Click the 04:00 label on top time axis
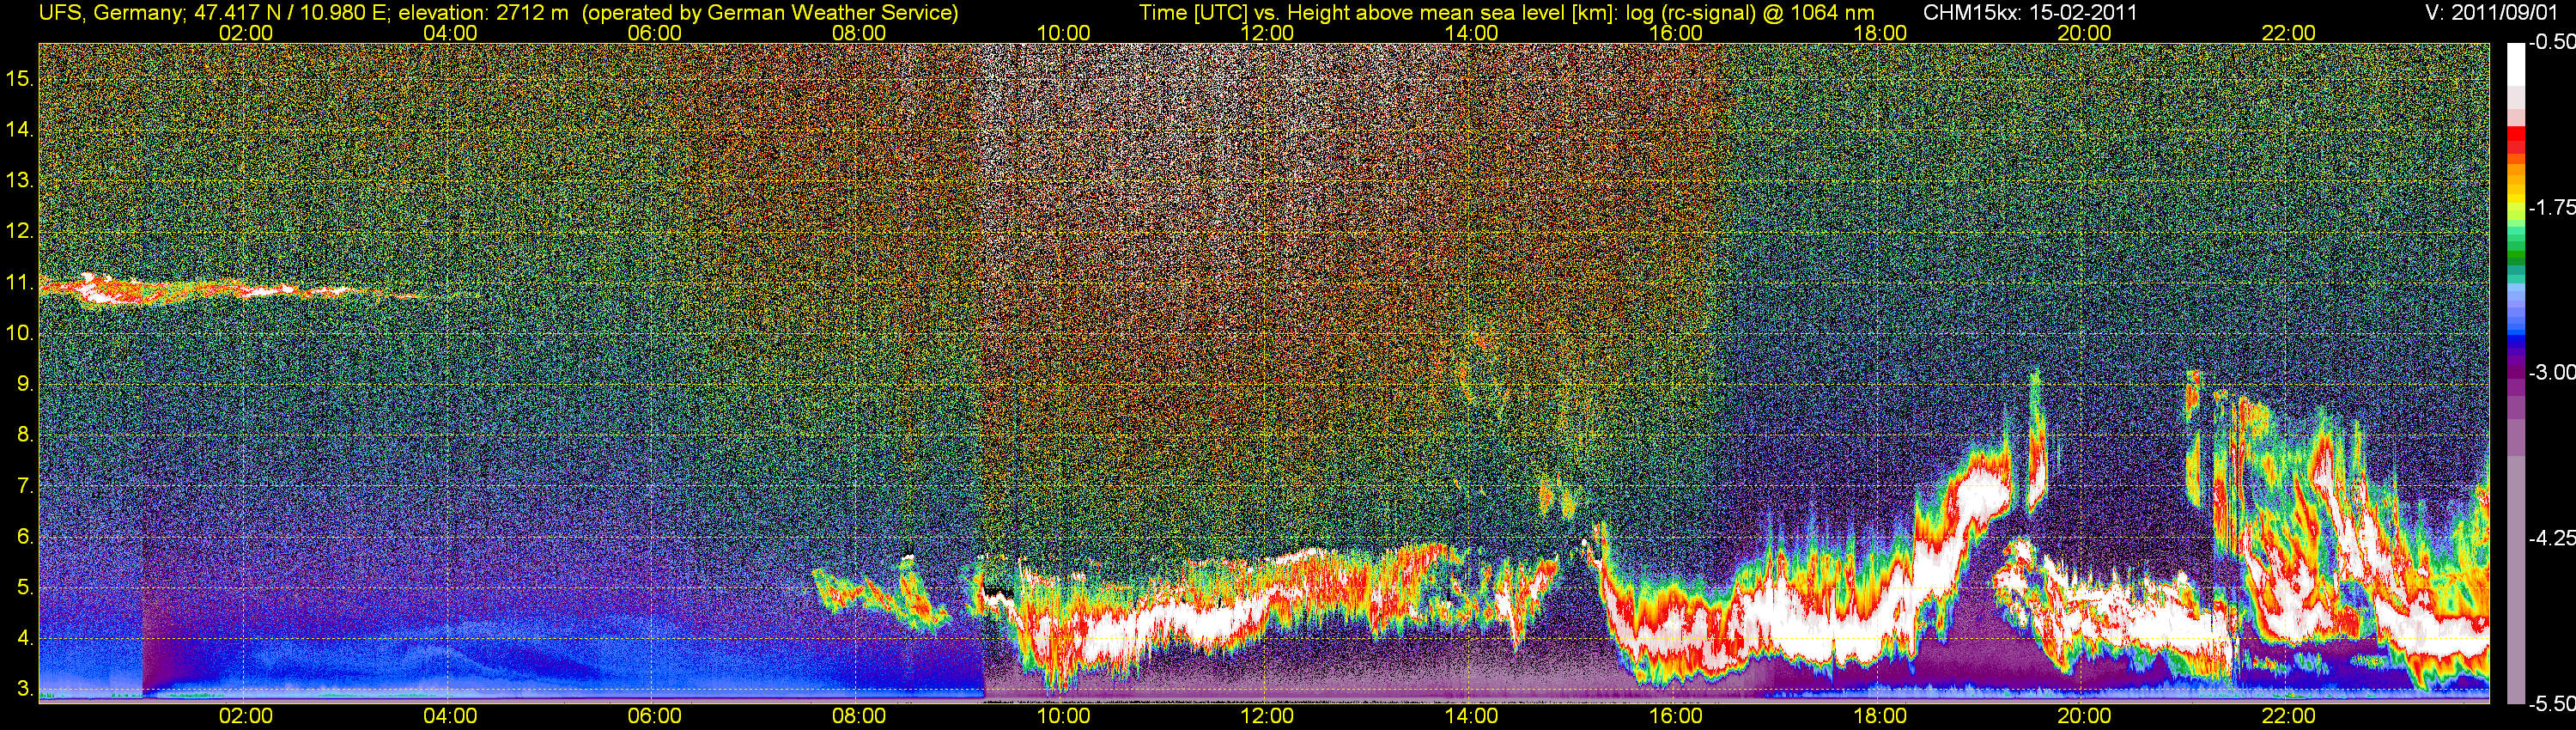Image resolution: width=2576 pixels, height=730 pixels. tap(450, 33)
